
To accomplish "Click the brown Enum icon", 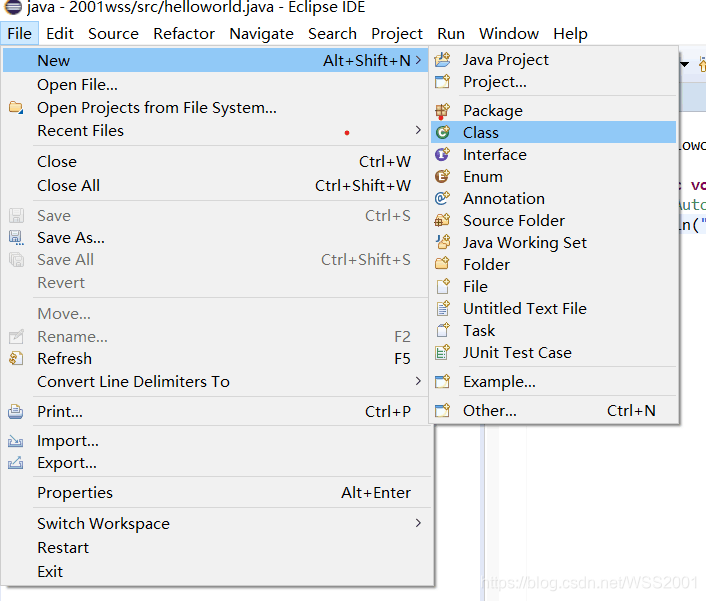I will (x=443, y=176).
